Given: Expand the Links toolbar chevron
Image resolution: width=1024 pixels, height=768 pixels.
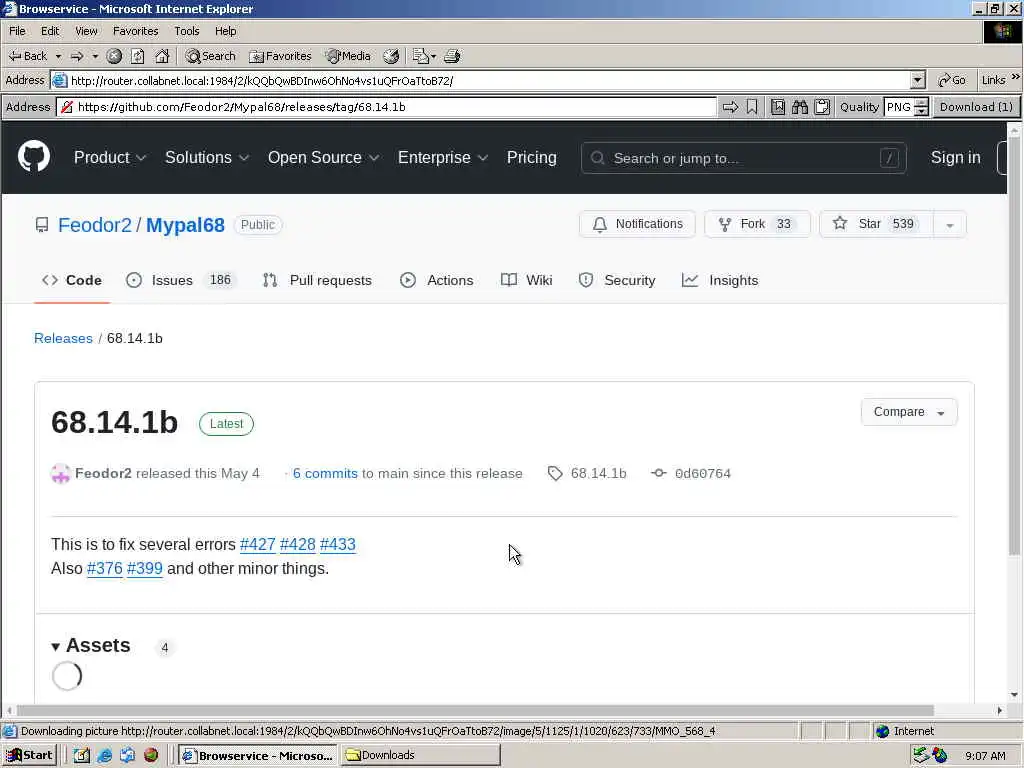Looking at the screenshot, I should (1016, 77).
